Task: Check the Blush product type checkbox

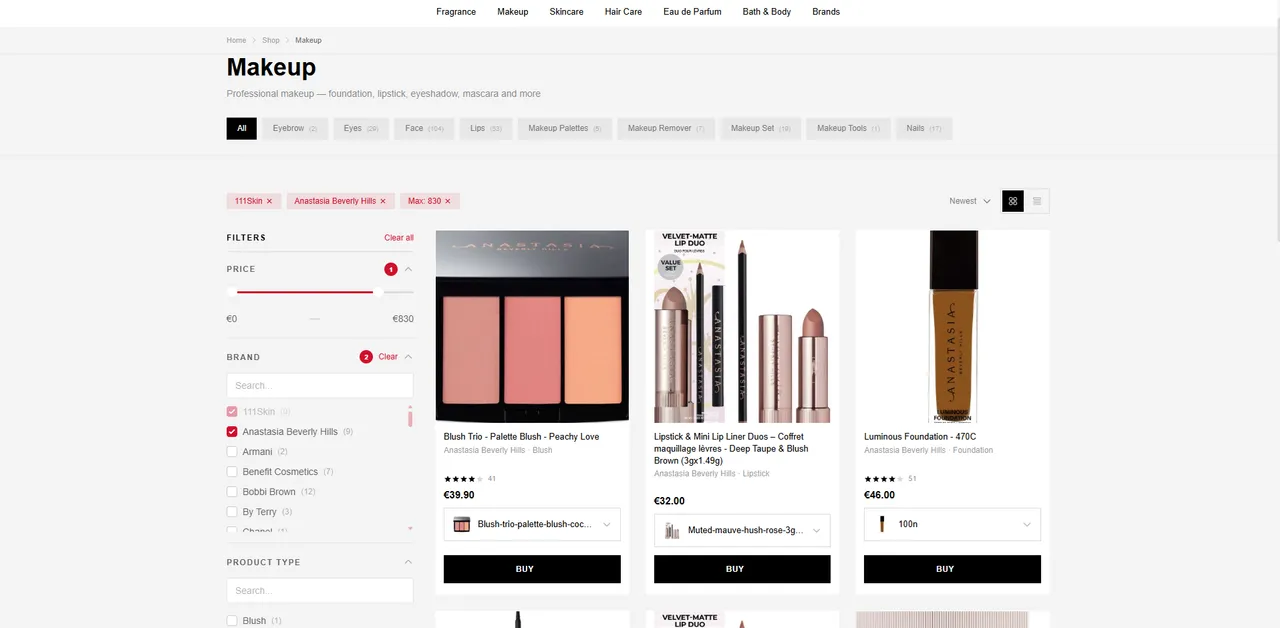Action: coord(232,621)
